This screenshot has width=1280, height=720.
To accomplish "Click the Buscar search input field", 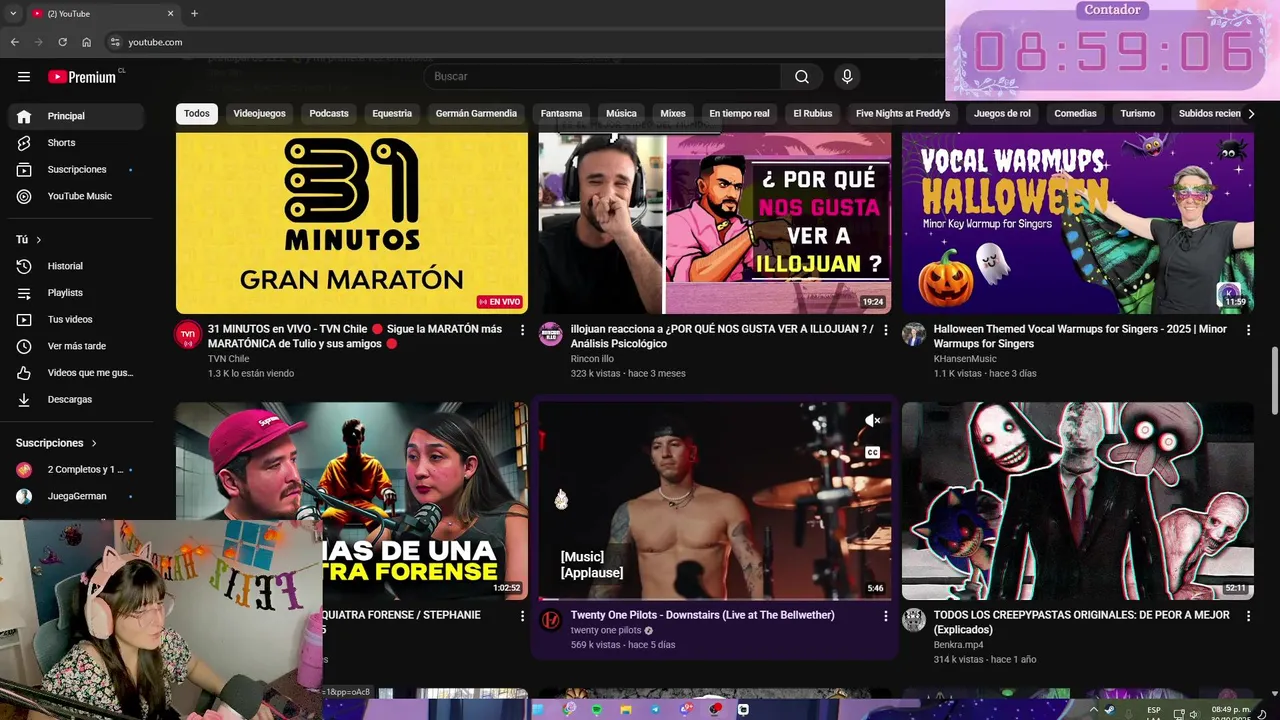I will click(603, 77).
